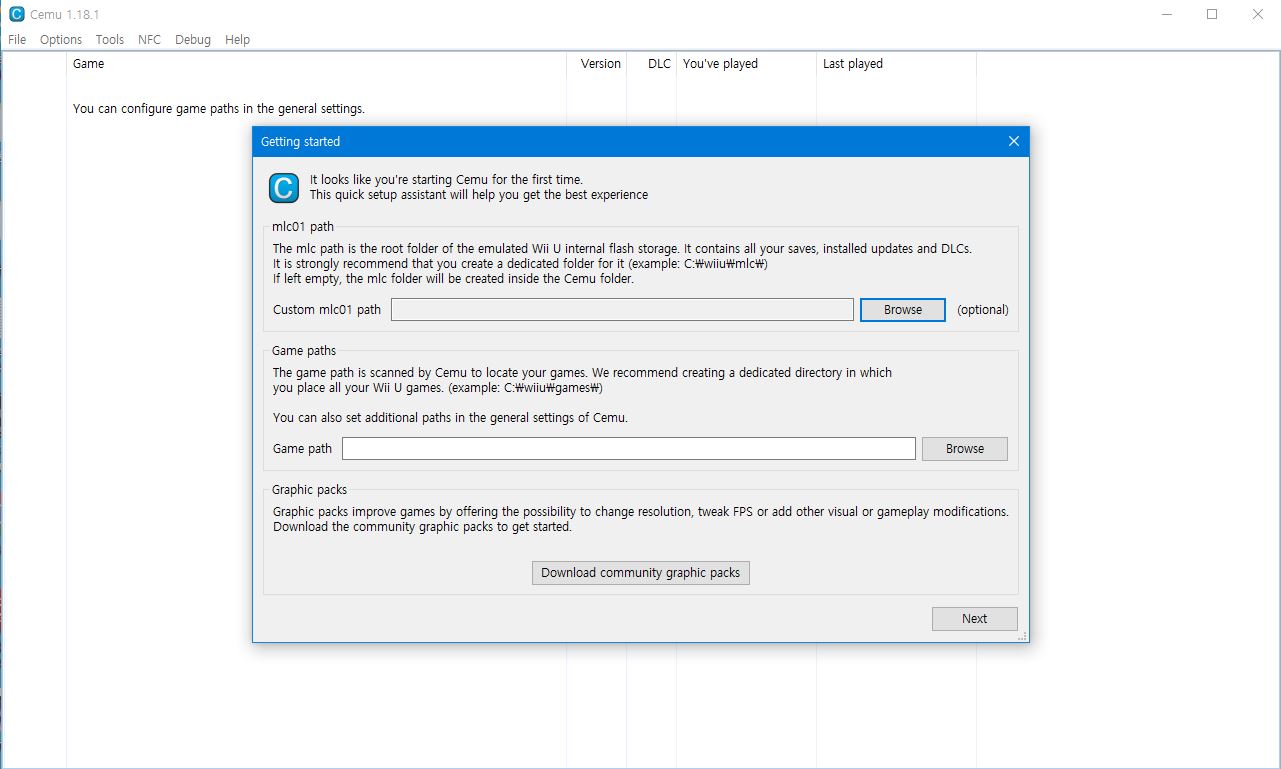This screenshot has height=769, width=1281.
Task: Download community graphic packs
Action: [x=641, y=573]
